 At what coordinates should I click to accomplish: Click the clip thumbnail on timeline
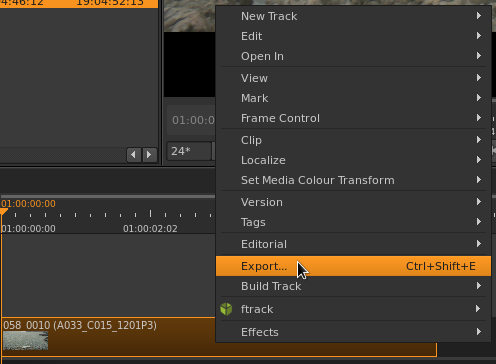click(x=26, y=340)
